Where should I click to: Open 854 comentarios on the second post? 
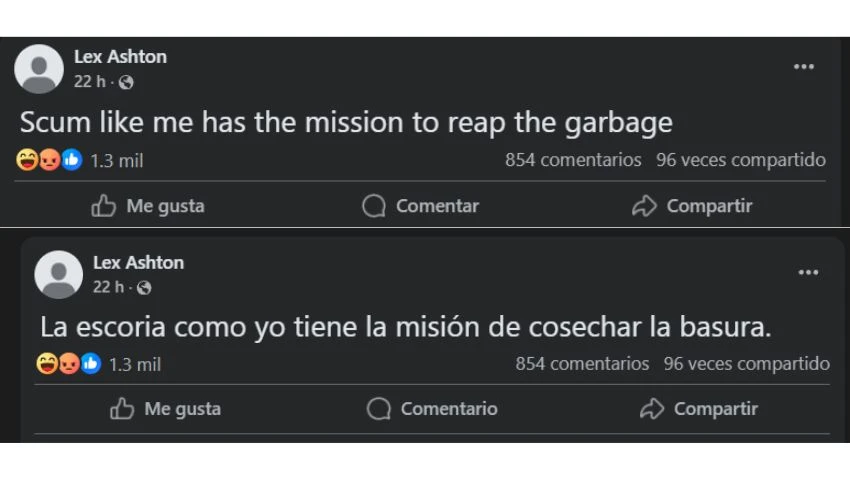click(582, 363)
